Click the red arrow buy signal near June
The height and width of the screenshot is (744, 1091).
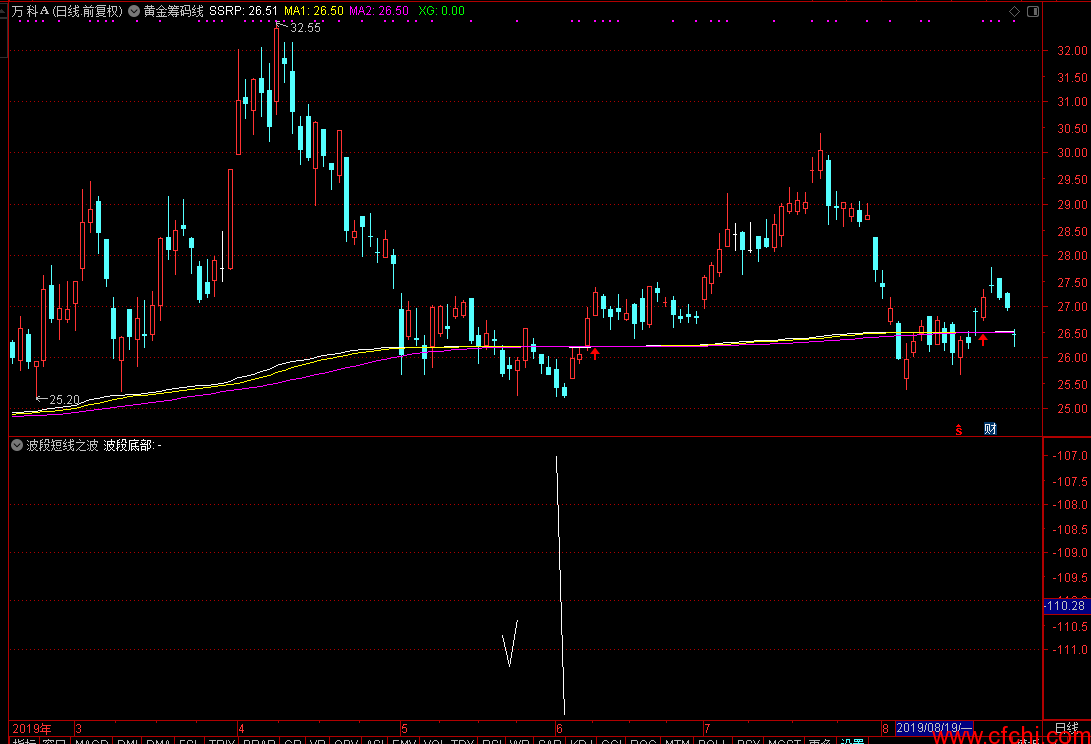tap(595, 354)
